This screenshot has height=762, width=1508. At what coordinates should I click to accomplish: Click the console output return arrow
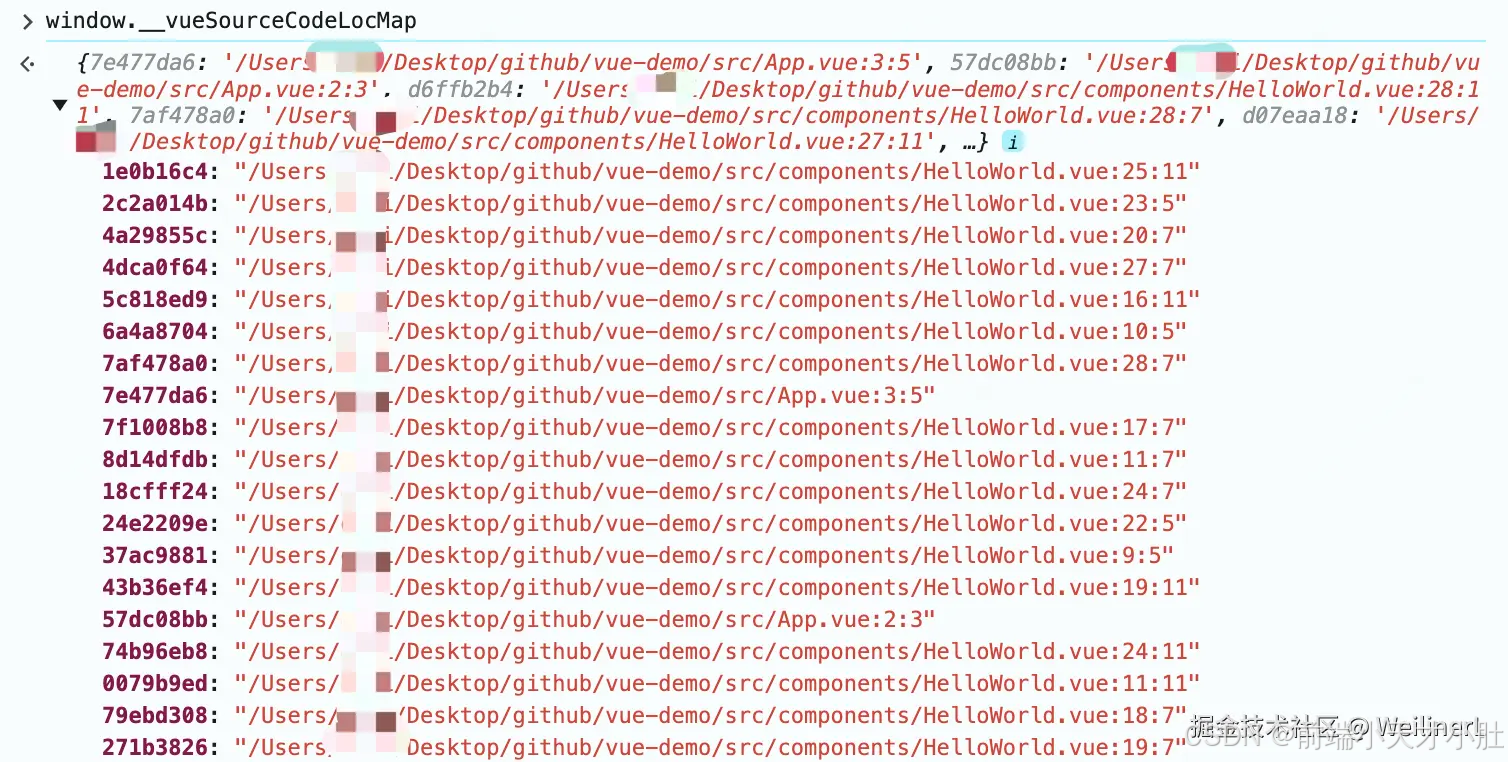pos(27,65)
